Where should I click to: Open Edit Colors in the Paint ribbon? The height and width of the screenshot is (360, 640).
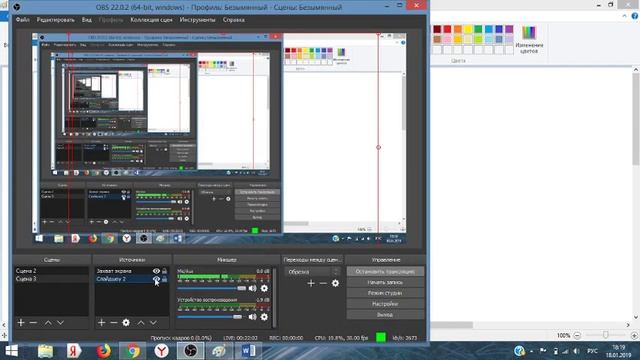[529, 40]
